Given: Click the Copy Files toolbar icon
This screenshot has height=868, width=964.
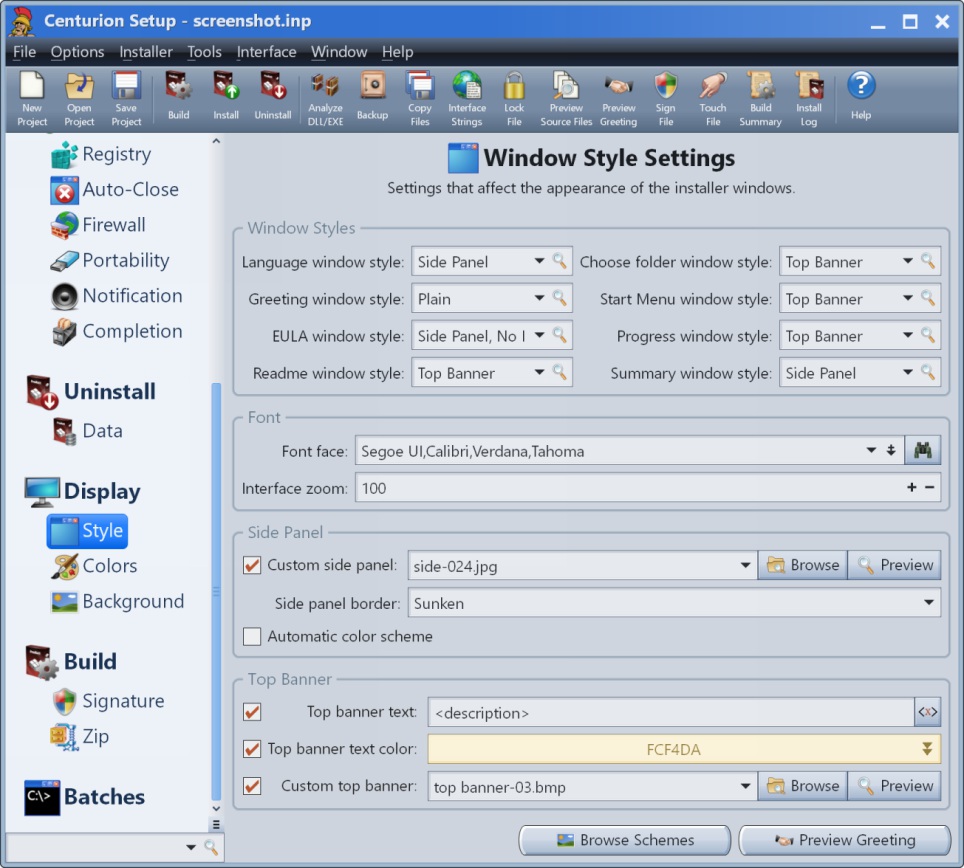Looking at the screenshot, I should [420, 98].
